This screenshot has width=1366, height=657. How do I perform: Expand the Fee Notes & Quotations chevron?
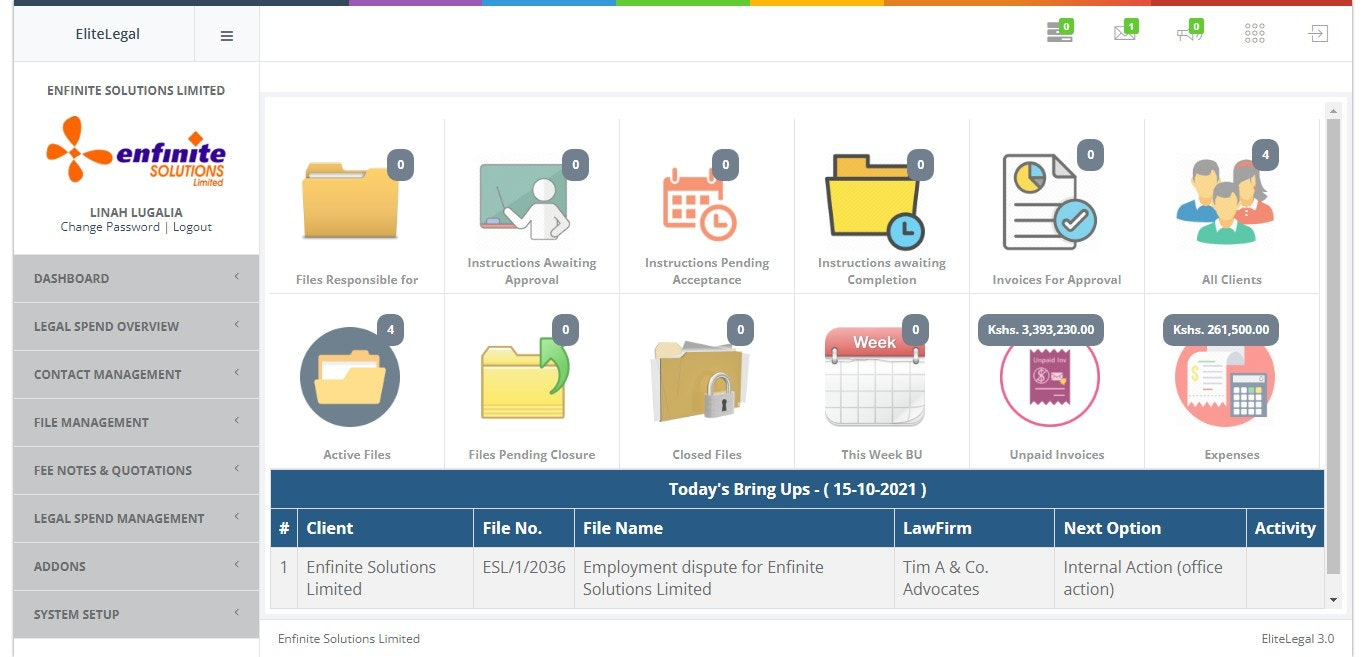[x=237, y=469]
